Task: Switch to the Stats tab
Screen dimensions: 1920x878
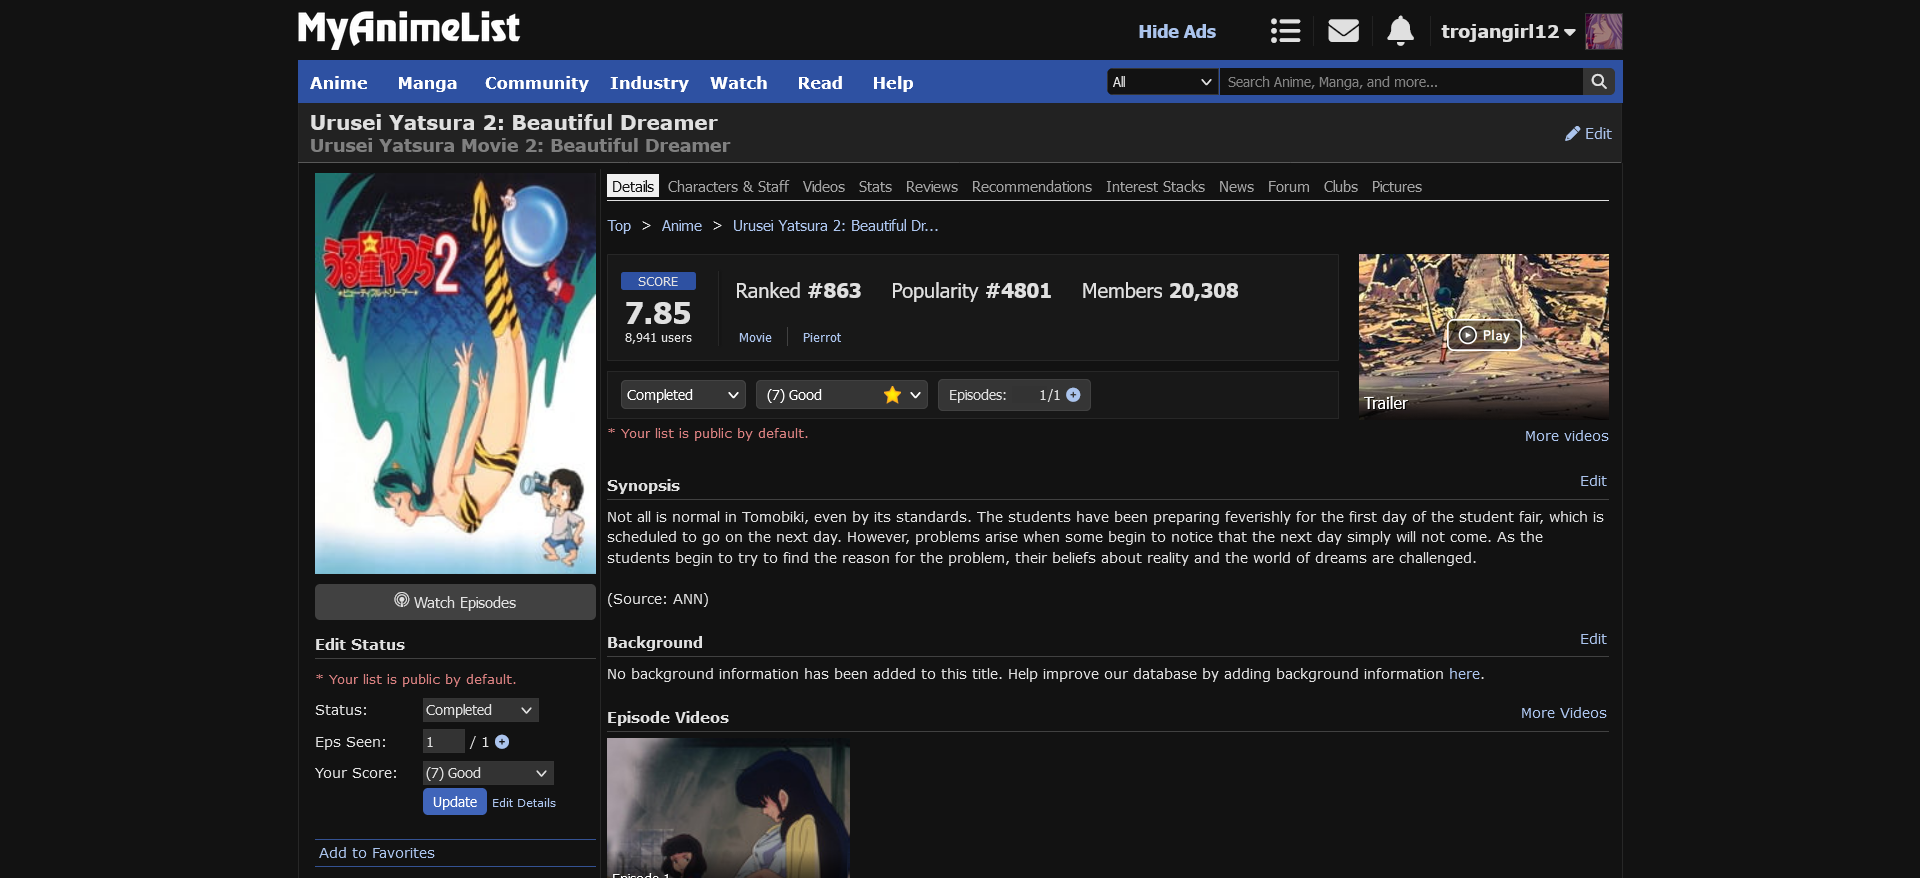Action: pos(875,187)
